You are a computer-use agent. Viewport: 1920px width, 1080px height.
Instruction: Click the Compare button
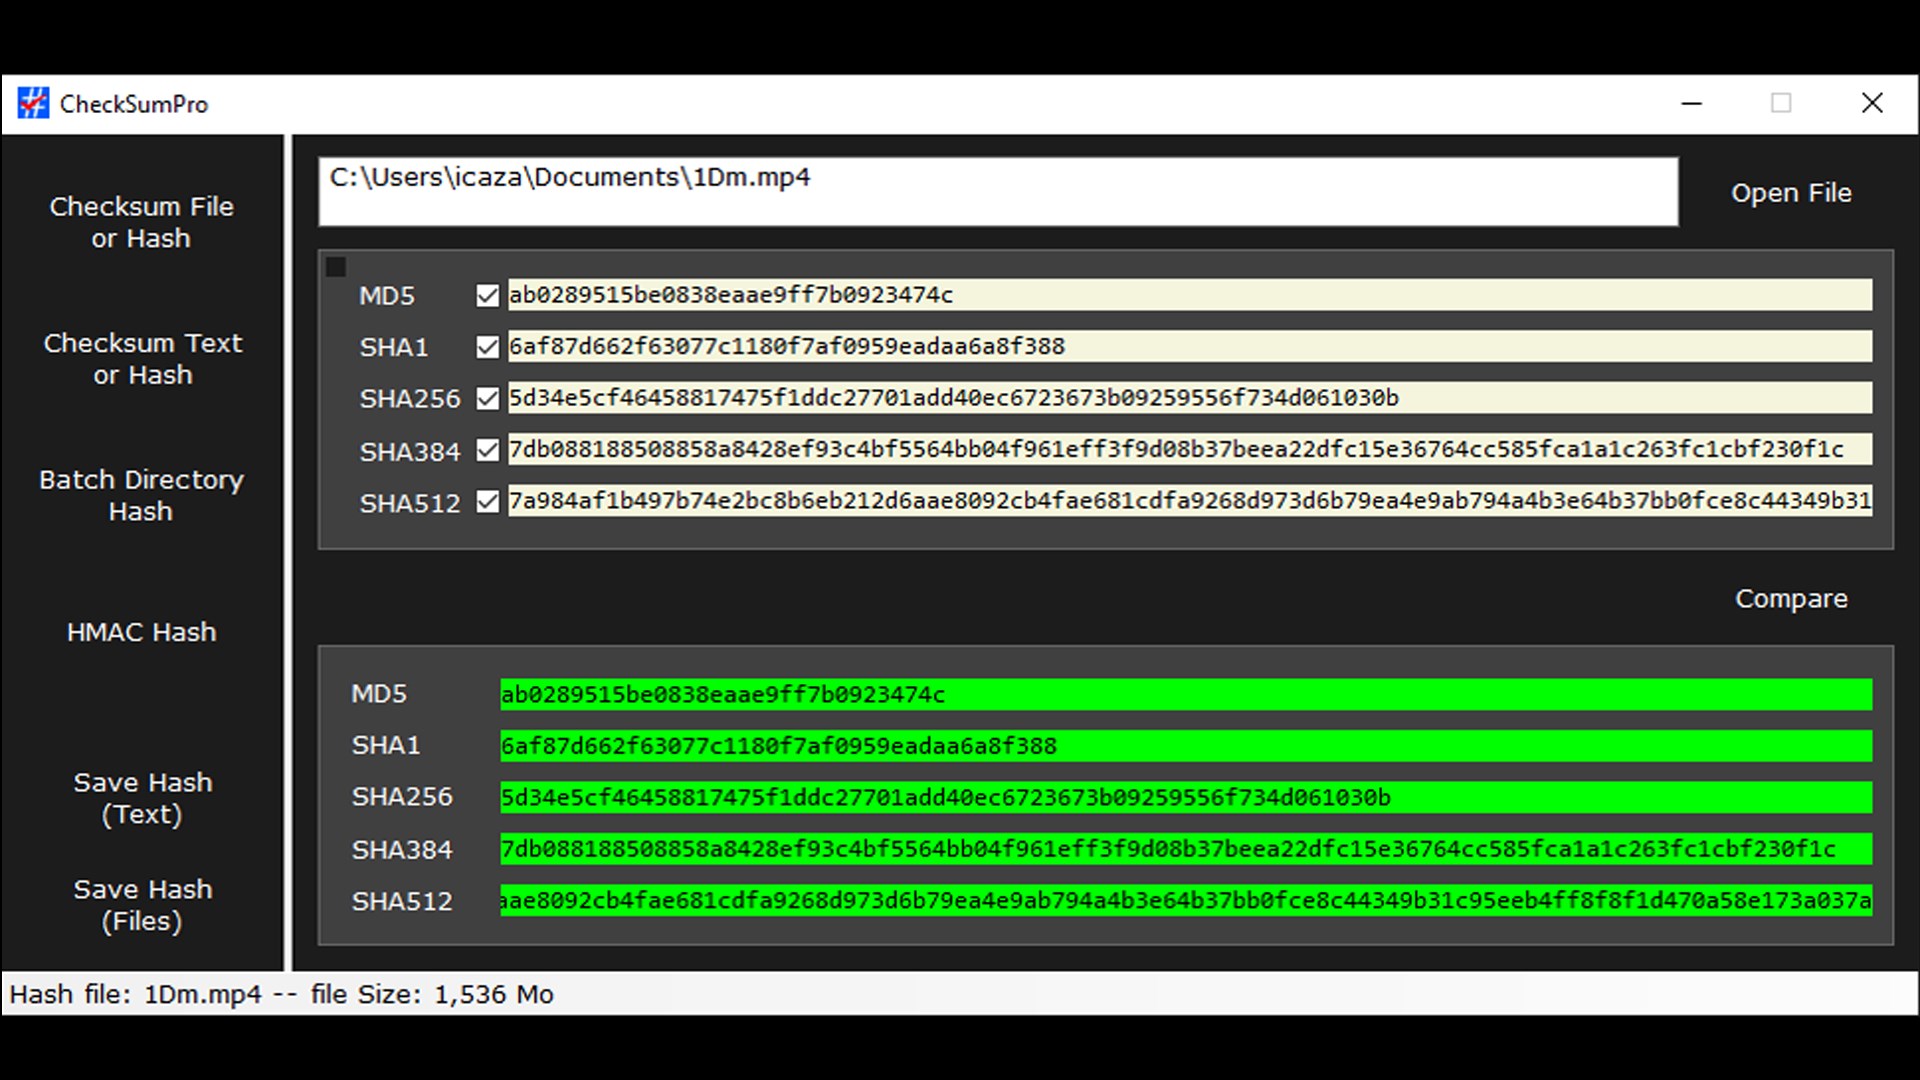[1790, 599]
